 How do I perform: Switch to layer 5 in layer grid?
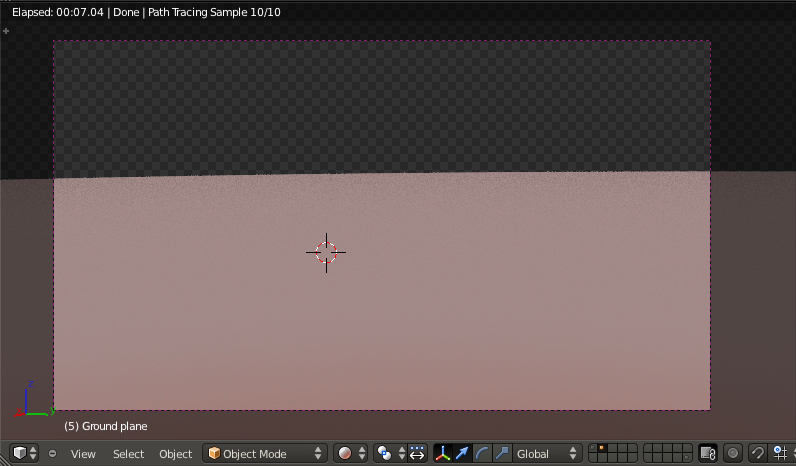point(632,449)
